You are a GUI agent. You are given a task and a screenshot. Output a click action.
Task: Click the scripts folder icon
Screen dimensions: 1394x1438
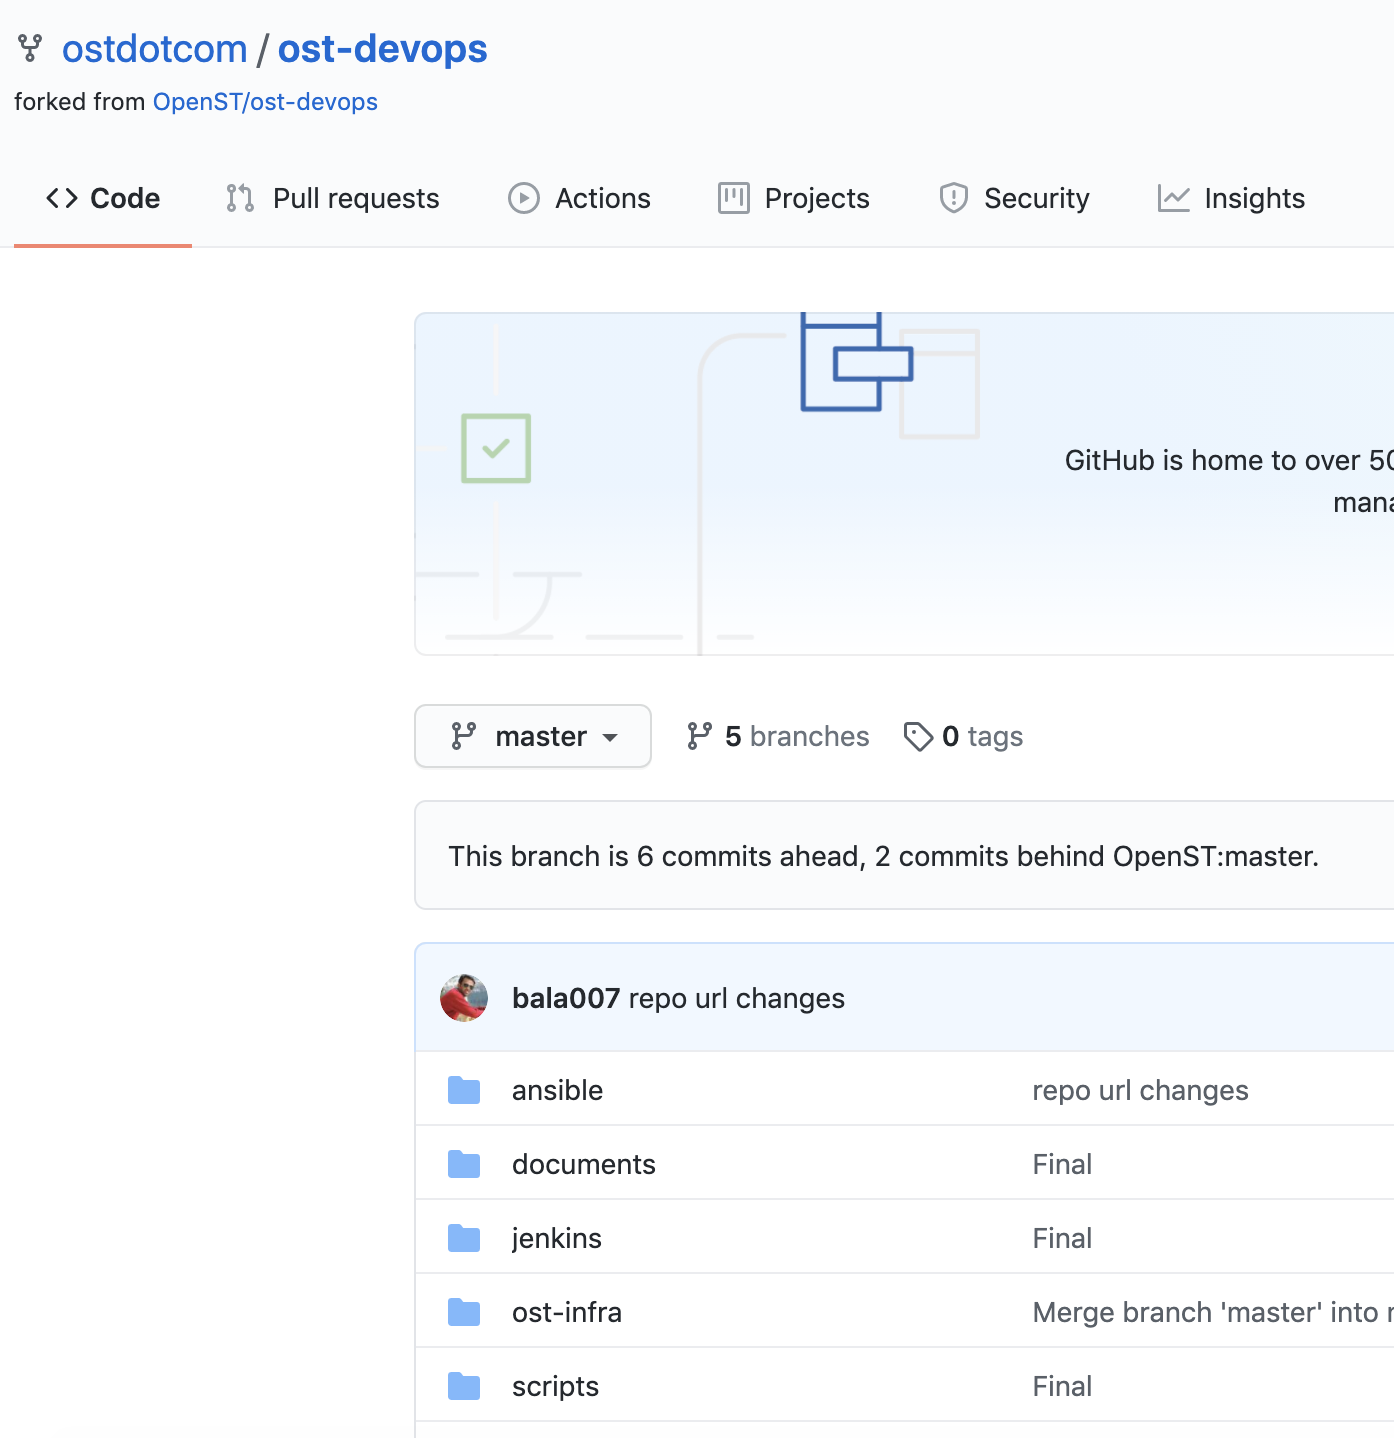click(464, 1386)
